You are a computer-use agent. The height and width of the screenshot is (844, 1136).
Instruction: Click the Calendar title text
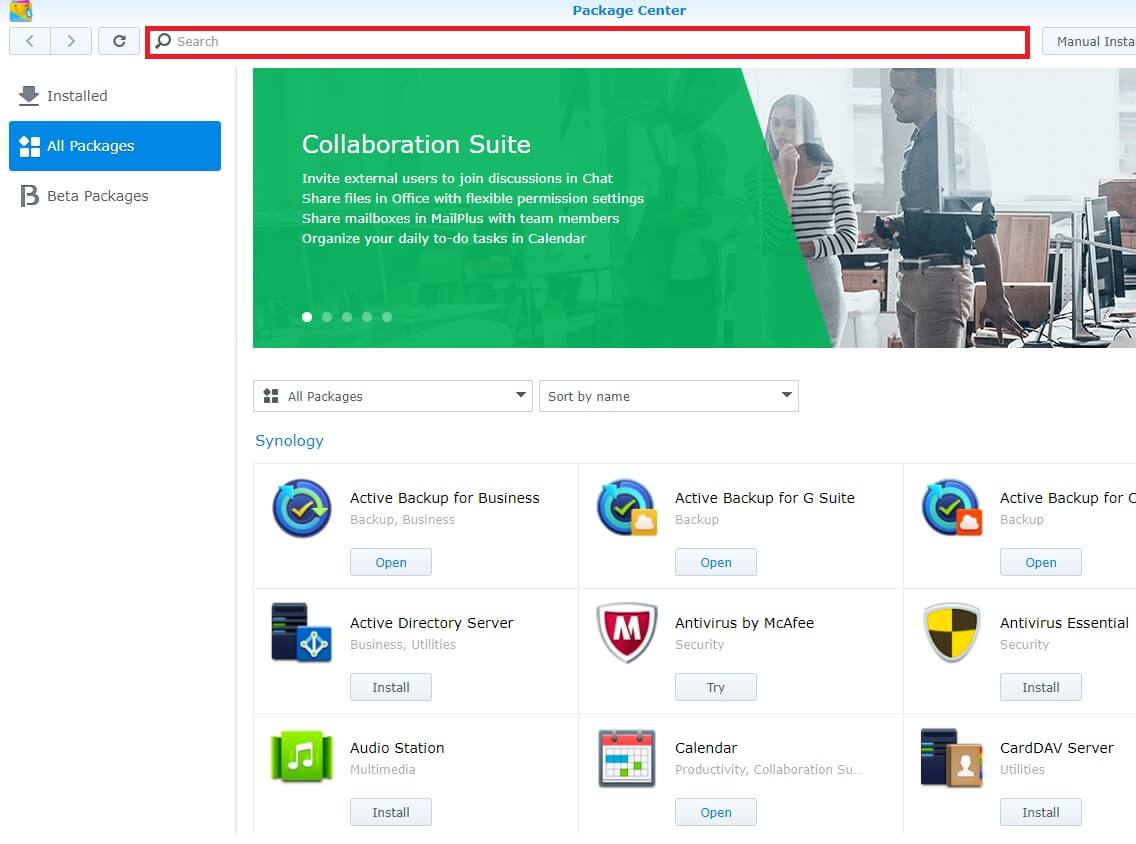[706, 748]
